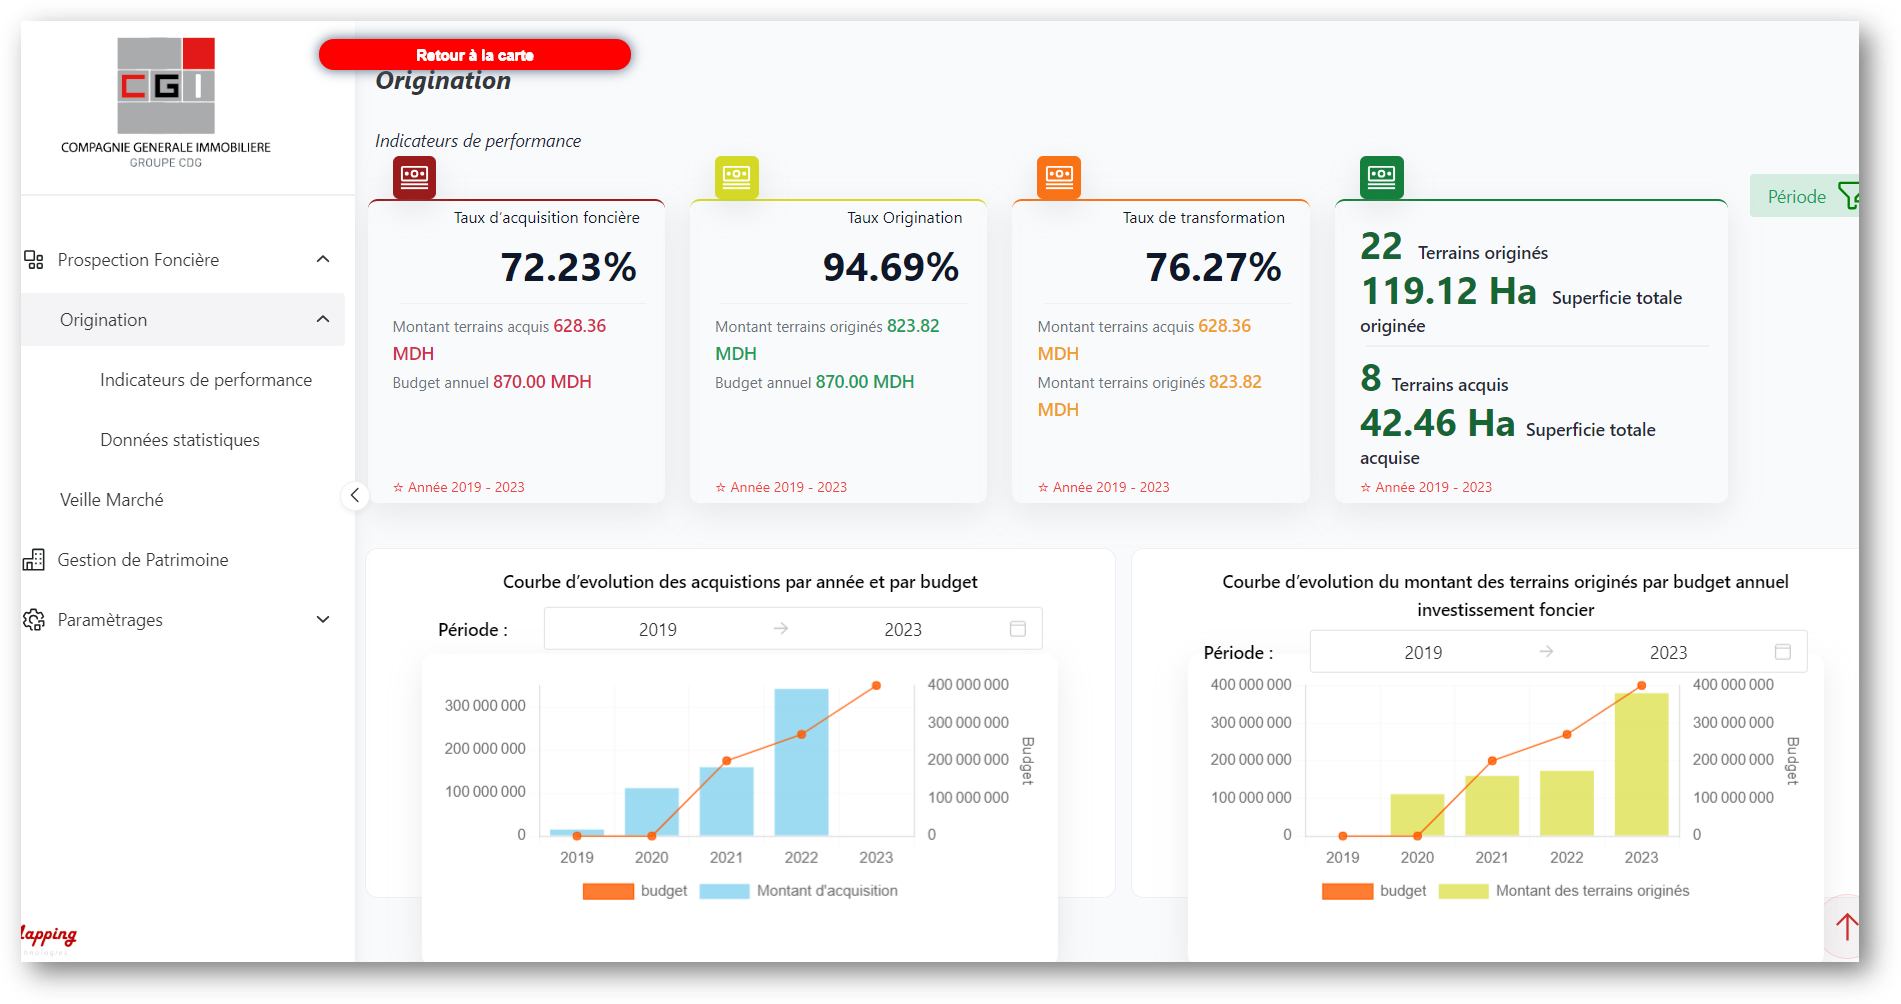Collapse the Origination submenu chevron

click(x=323, y=320)
